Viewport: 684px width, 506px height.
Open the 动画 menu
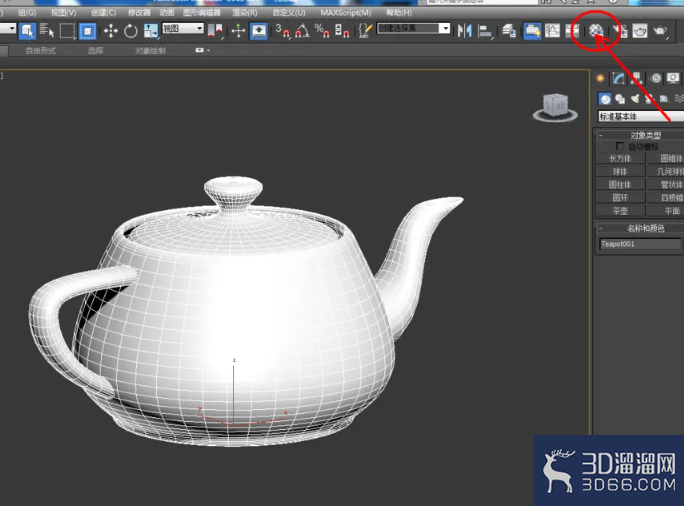point(167,13)
